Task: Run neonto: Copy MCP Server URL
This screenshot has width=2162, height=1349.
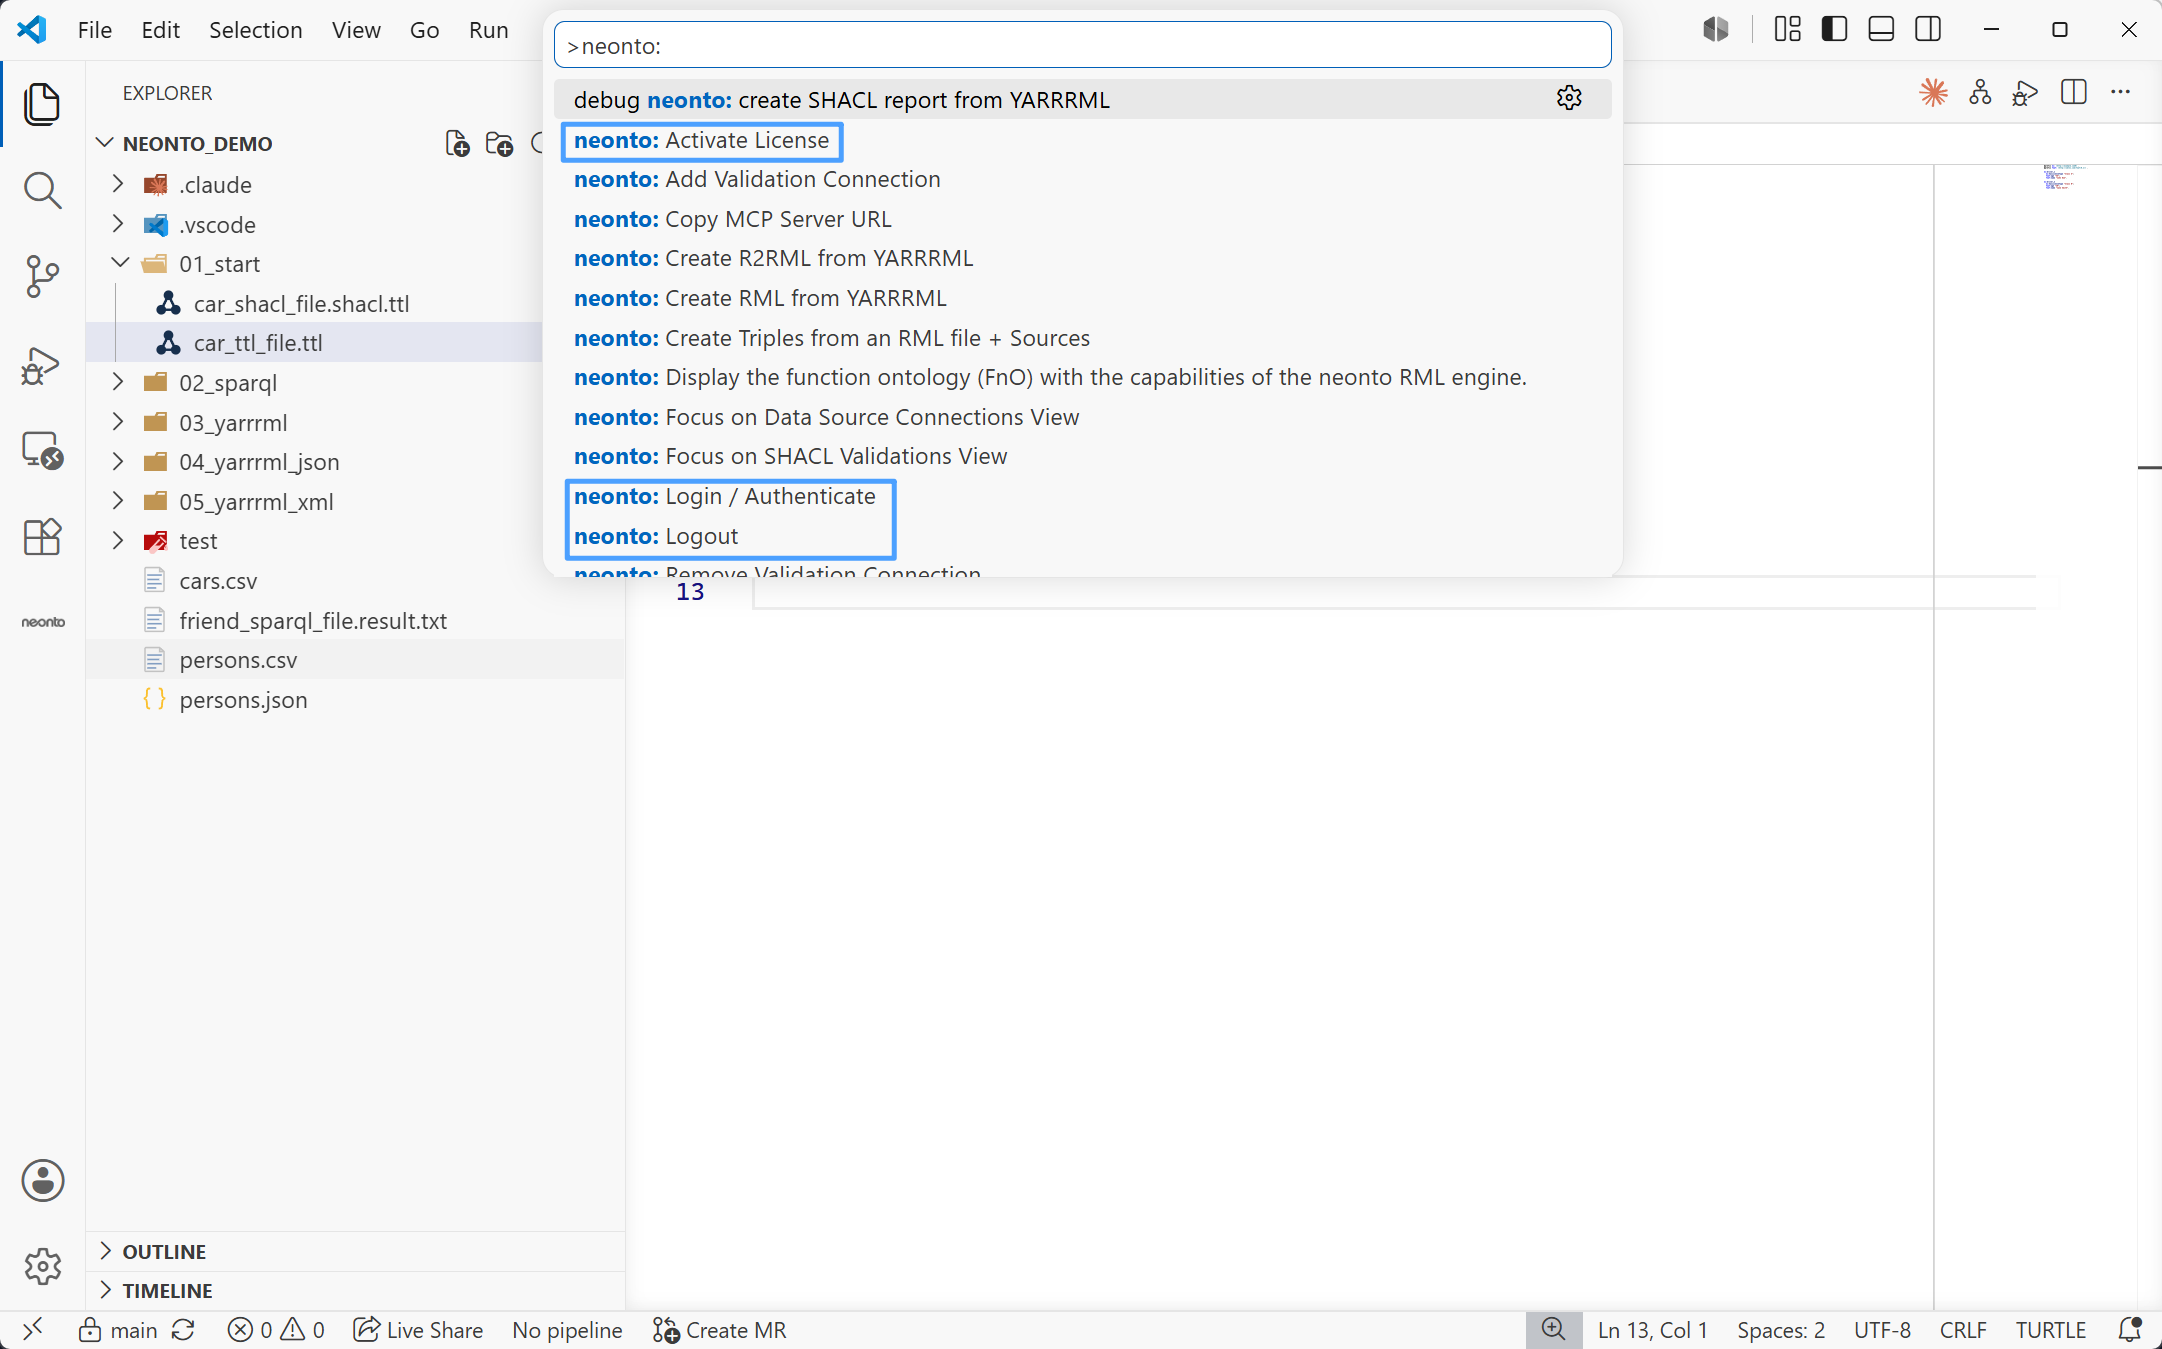Action: point(1083,219)
